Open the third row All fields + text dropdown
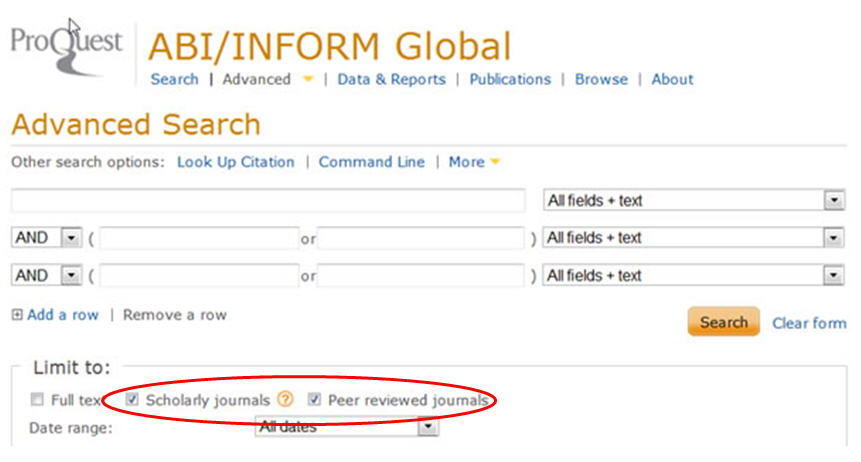 tap(694, 275)
